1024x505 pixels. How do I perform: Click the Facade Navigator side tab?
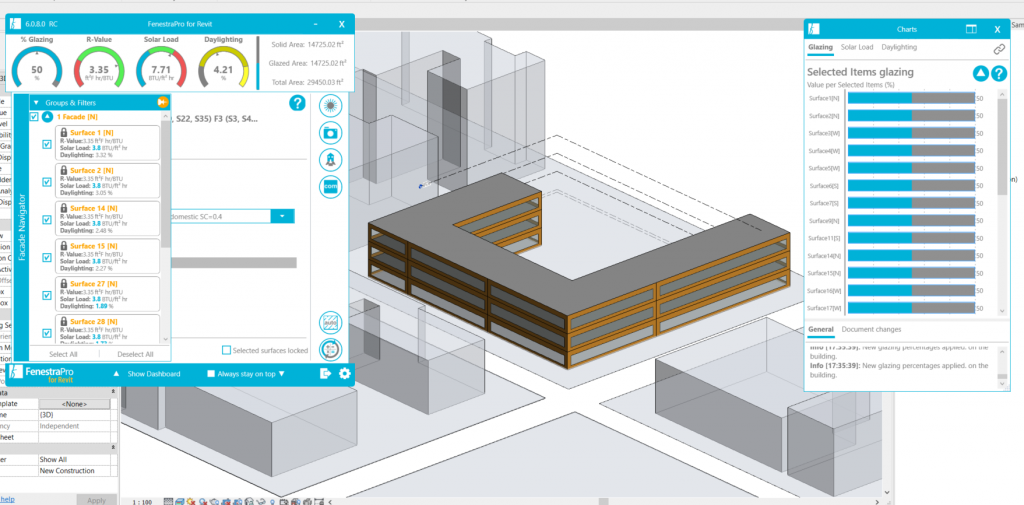click(x=22, y=227)
